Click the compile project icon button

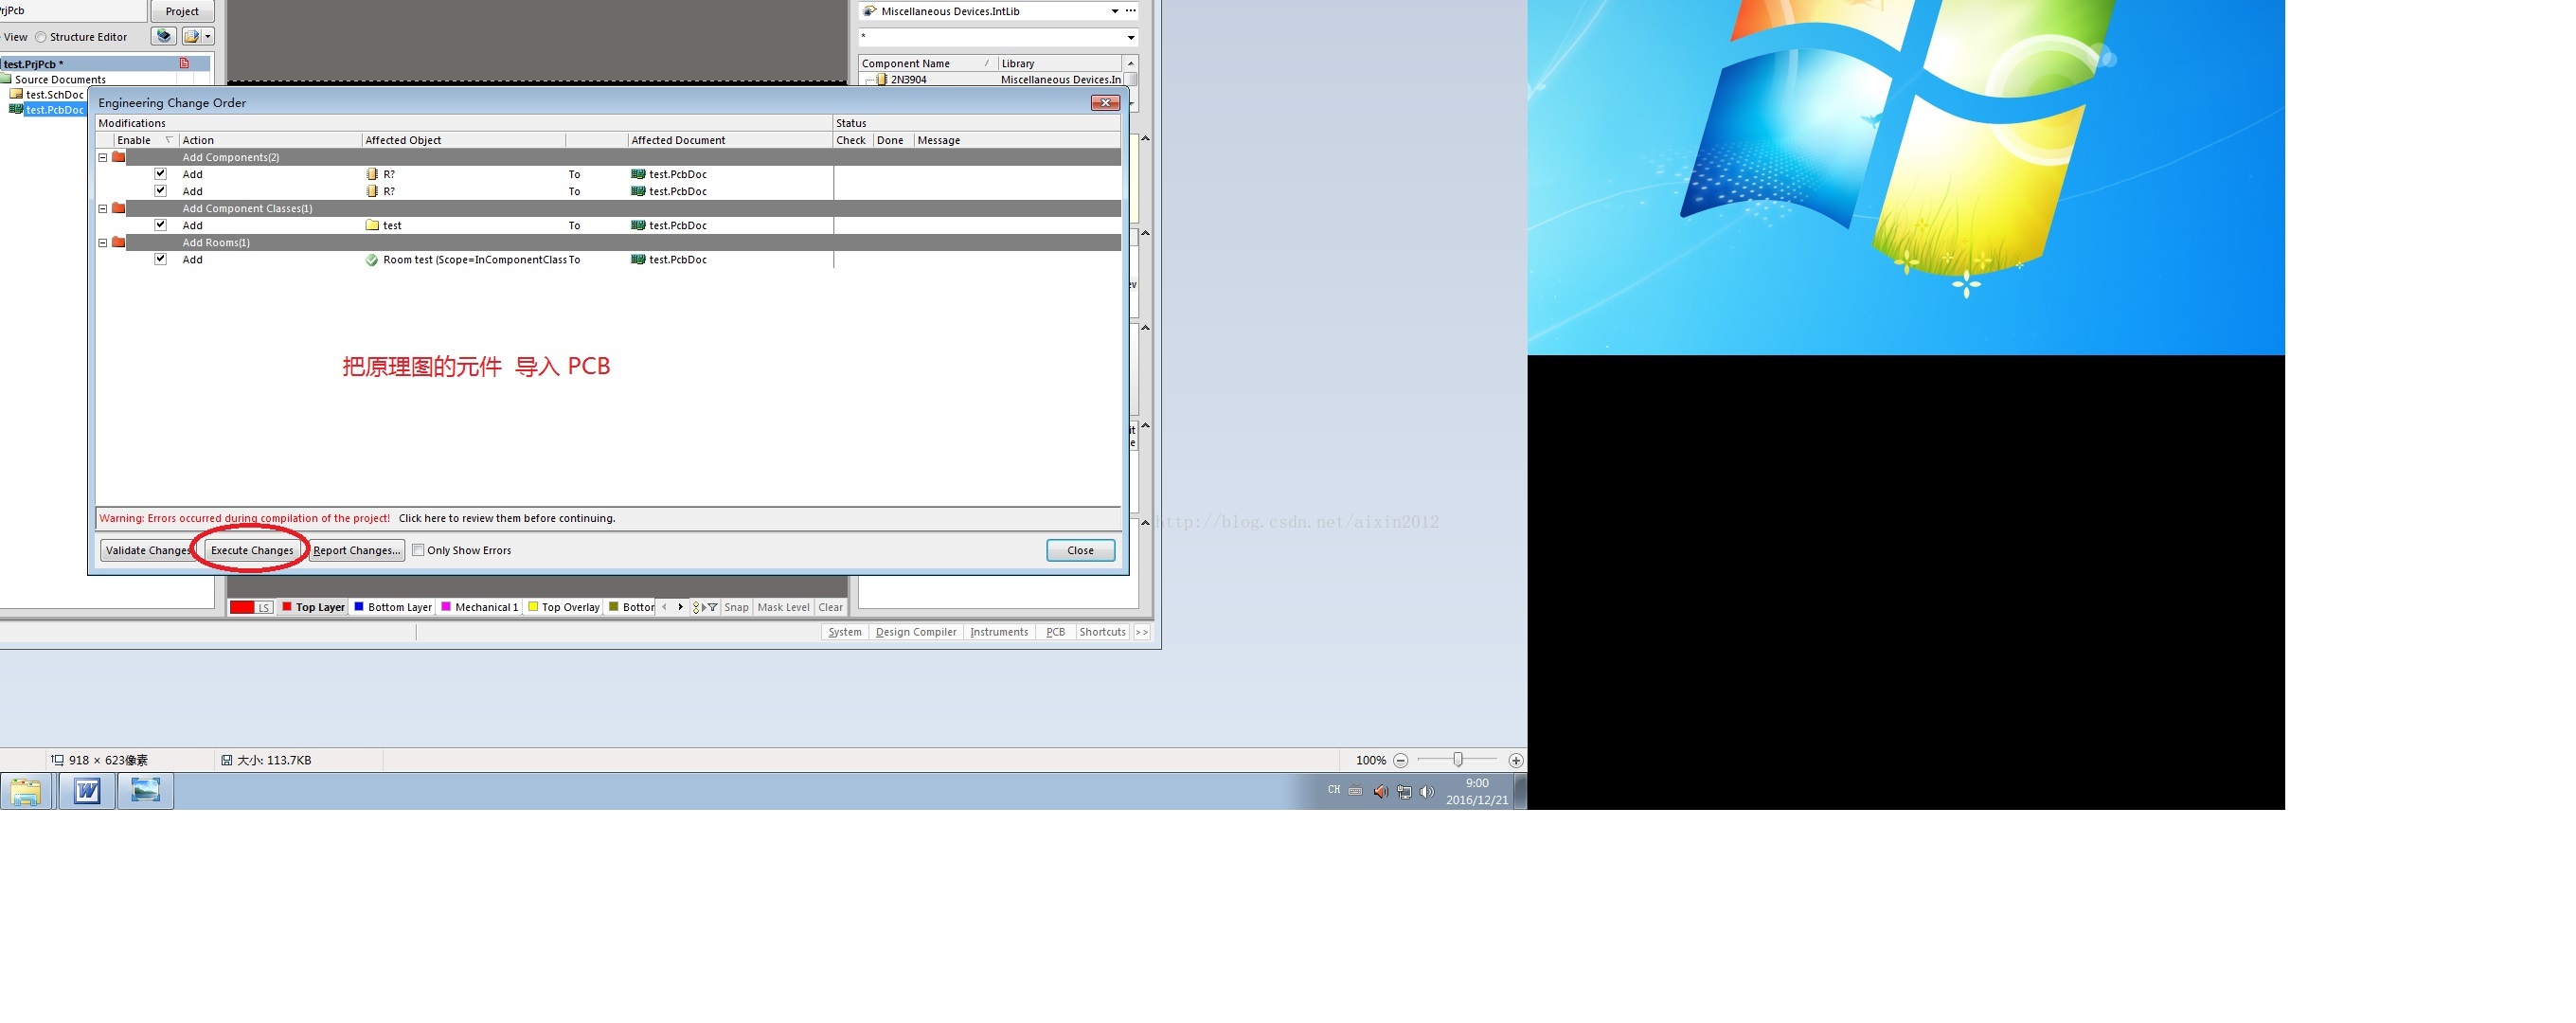164,36
